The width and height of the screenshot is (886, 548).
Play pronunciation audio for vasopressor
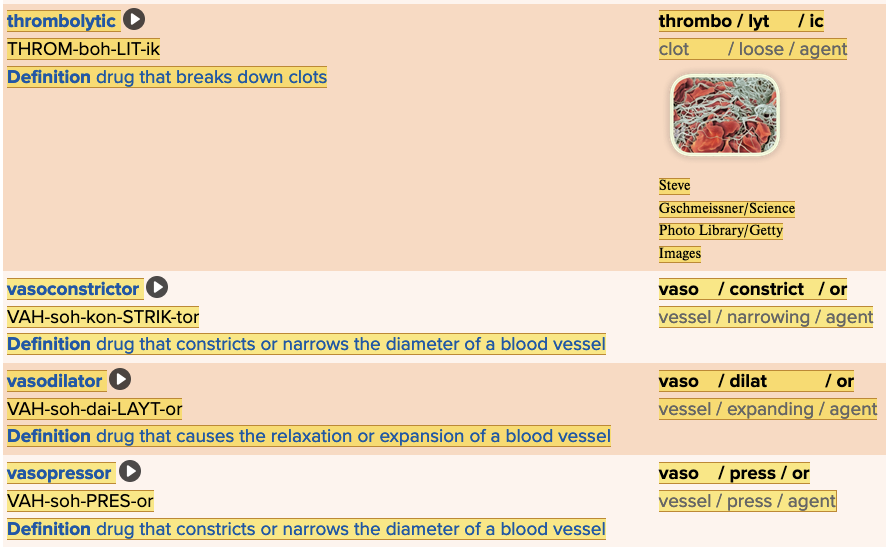pyautogui.click(x=130, y=472)
